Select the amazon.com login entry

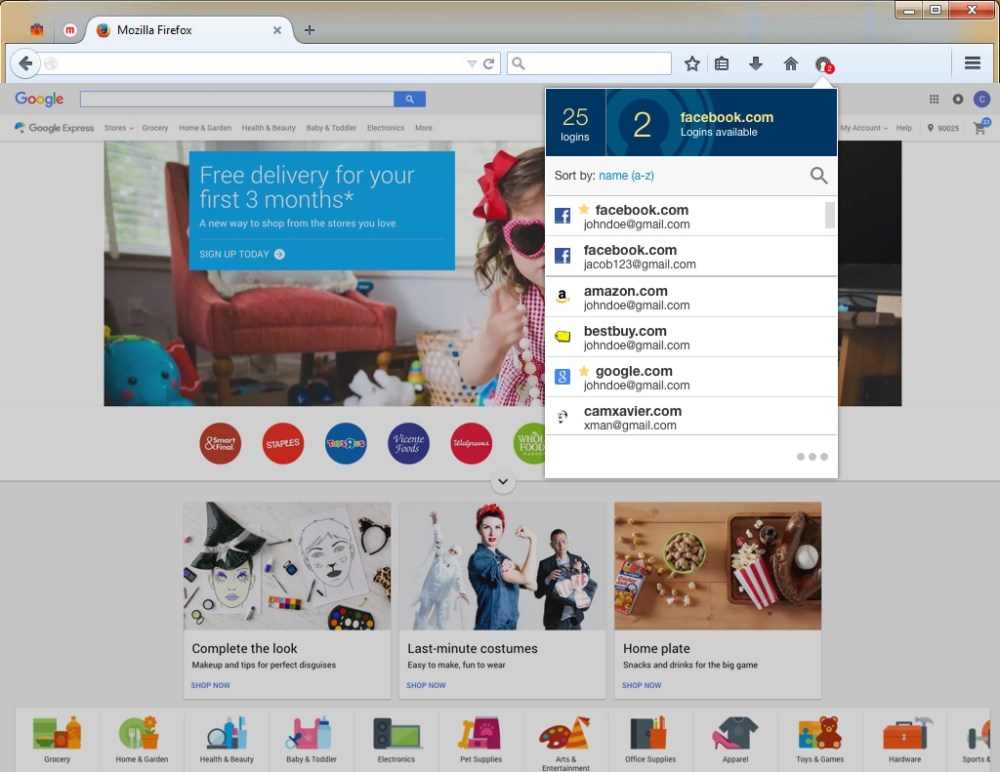[690, 297]
